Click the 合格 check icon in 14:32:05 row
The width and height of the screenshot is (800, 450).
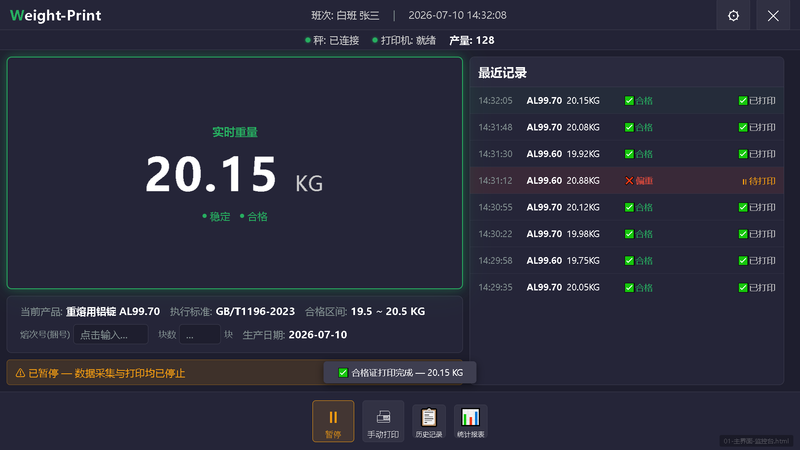click(629, 101)
